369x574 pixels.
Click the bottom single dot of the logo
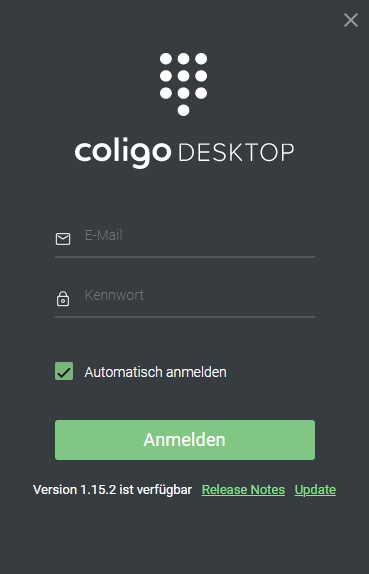click(x=183, y=110)
